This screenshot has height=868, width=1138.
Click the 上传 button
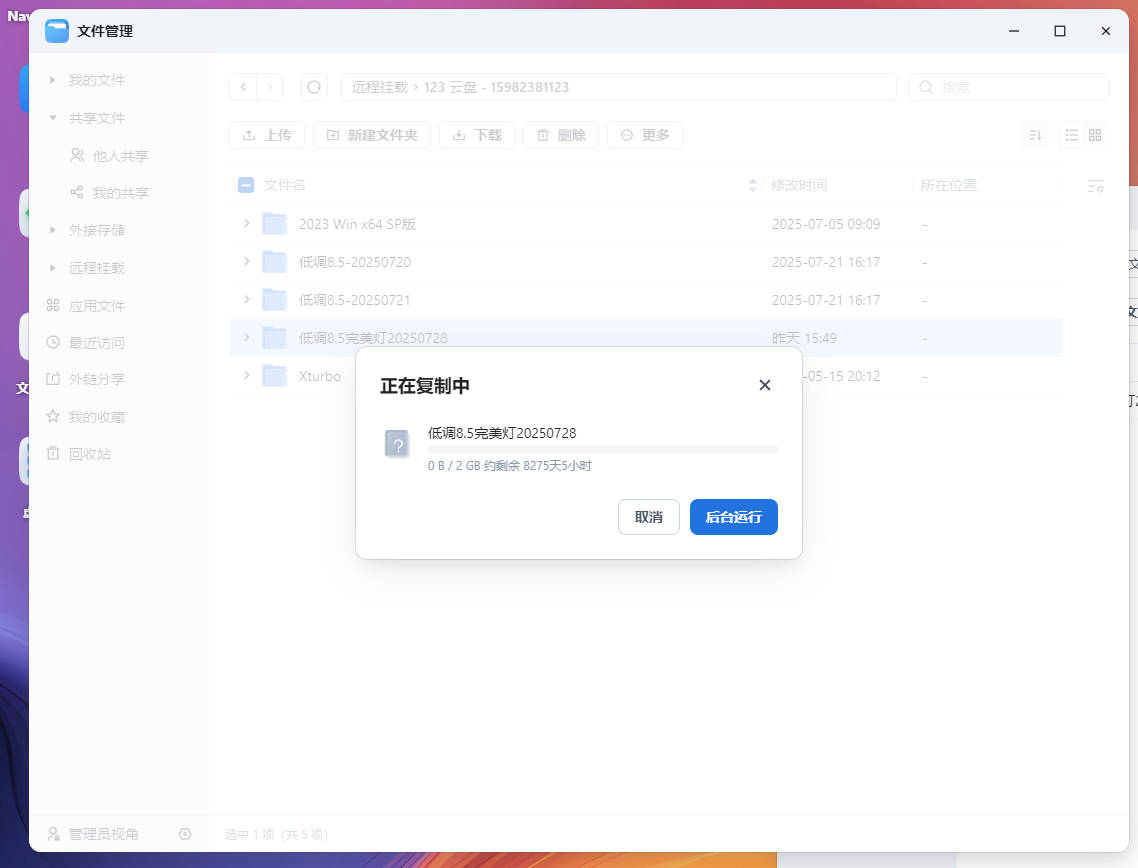click(267, 135)
